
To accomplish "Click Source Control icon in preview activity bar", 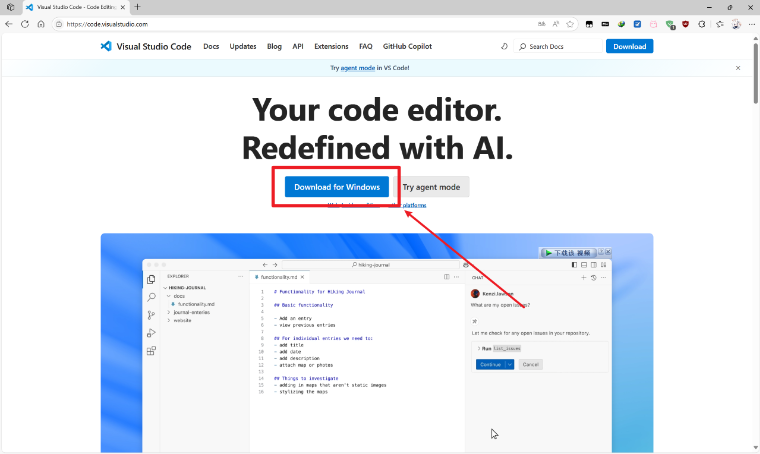I will [x=151, y=315].
